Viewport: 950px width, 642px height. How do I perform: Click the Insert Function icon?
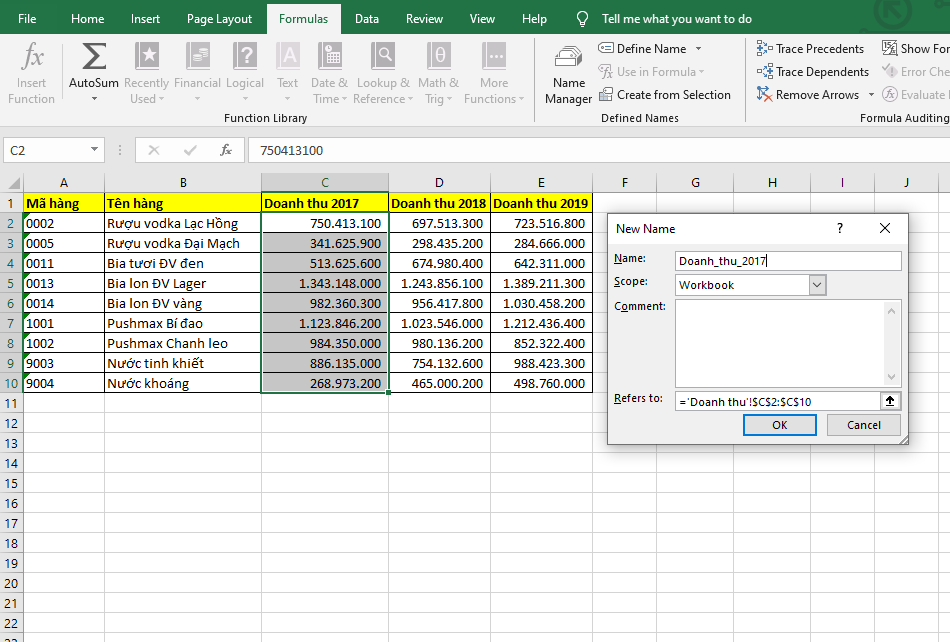coord(32,57)
